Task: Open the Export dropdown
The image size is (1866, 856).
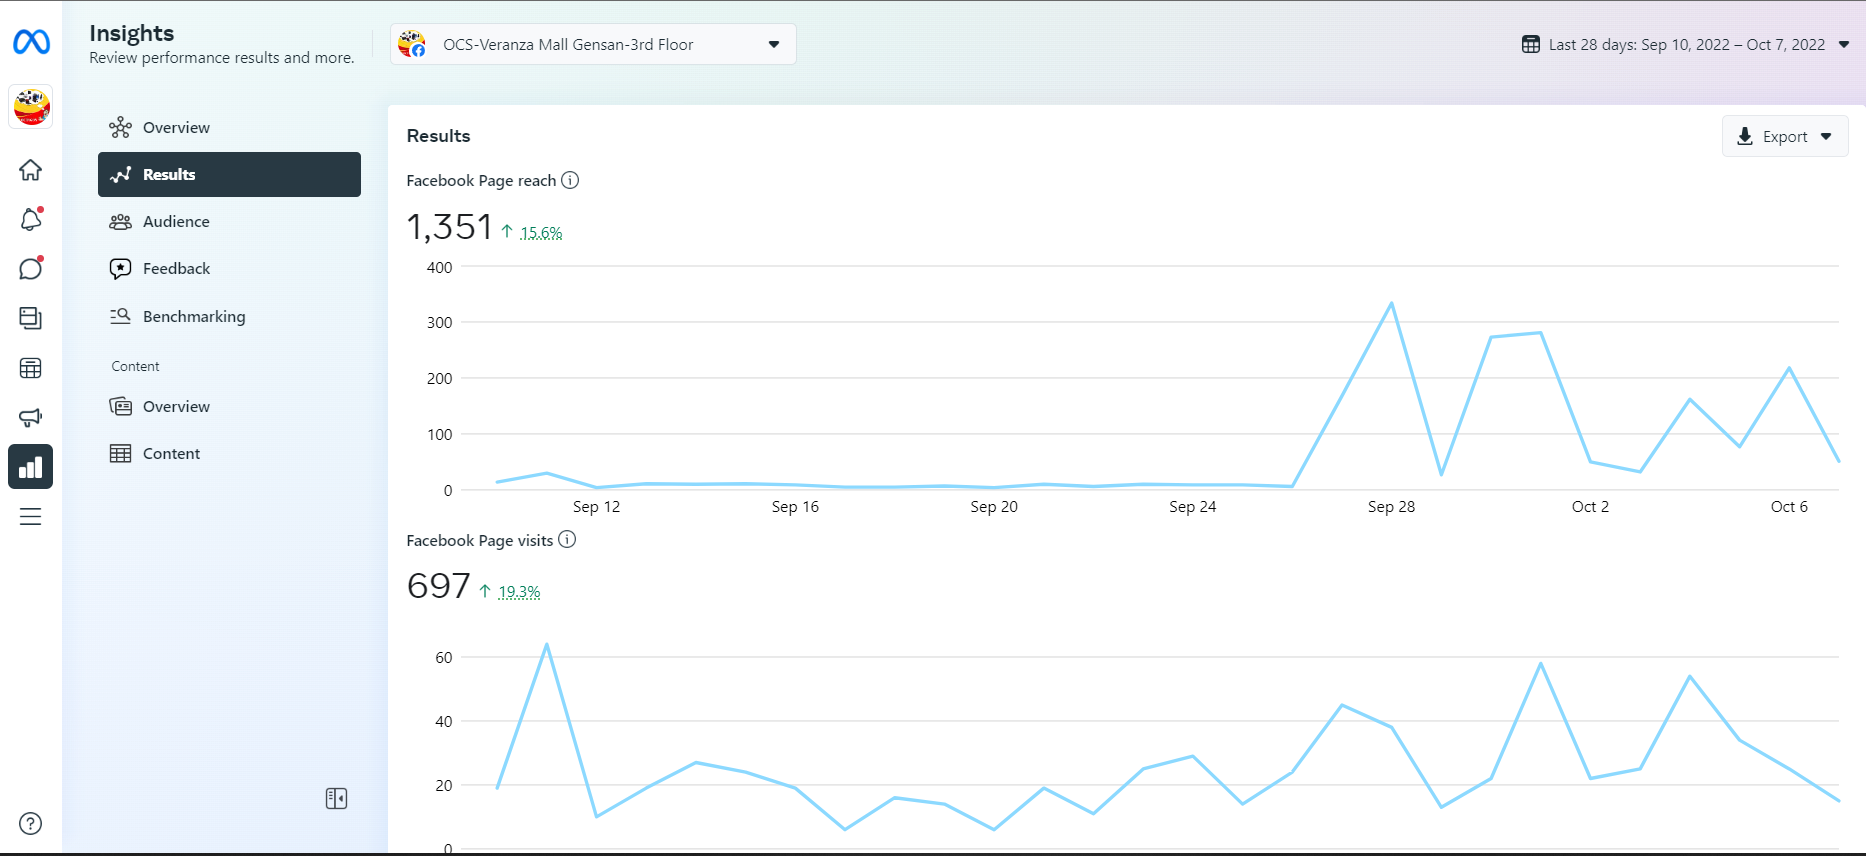Action: point(1784,137)
